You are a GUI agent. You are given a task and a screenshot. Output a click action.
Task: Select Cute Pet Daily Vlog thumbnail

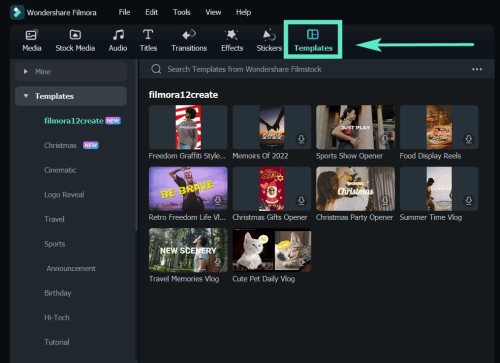(272, 250)
